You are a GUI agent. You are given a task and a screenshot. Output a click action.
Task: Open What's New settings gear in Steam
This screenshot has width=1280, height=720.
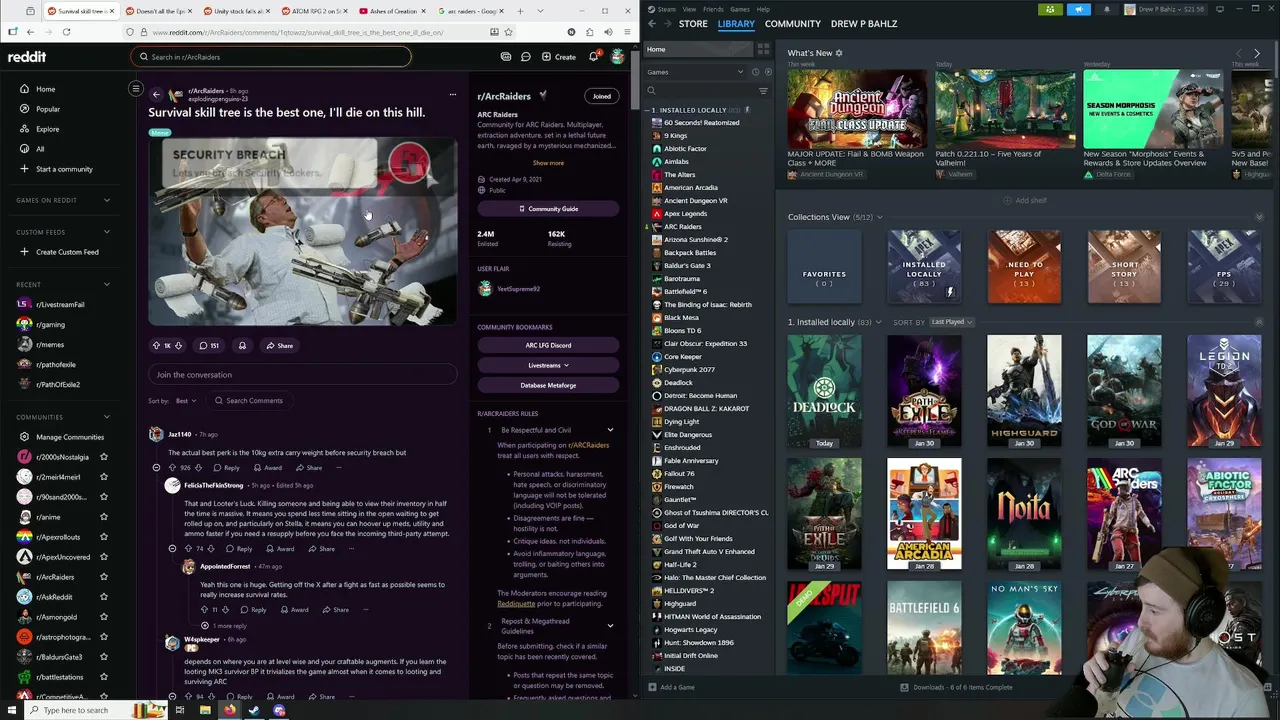(x=839, y=53)
